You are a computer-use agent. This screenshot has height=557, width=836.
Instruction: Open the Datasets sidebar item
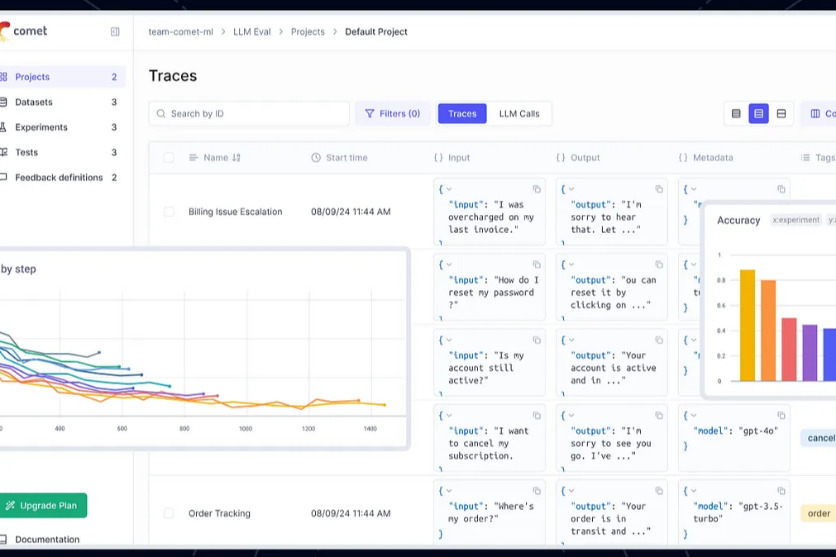tap(62, 102)
